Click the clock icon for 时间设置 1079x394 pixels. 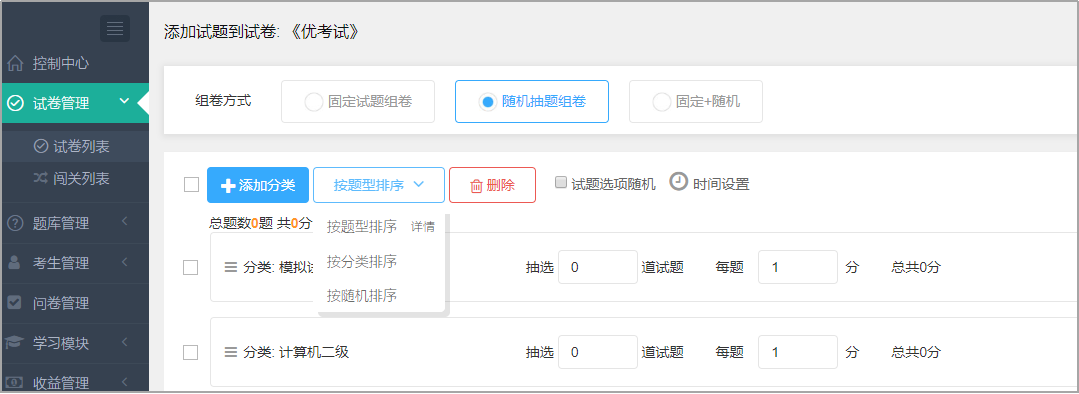click(x=679, y=181)
